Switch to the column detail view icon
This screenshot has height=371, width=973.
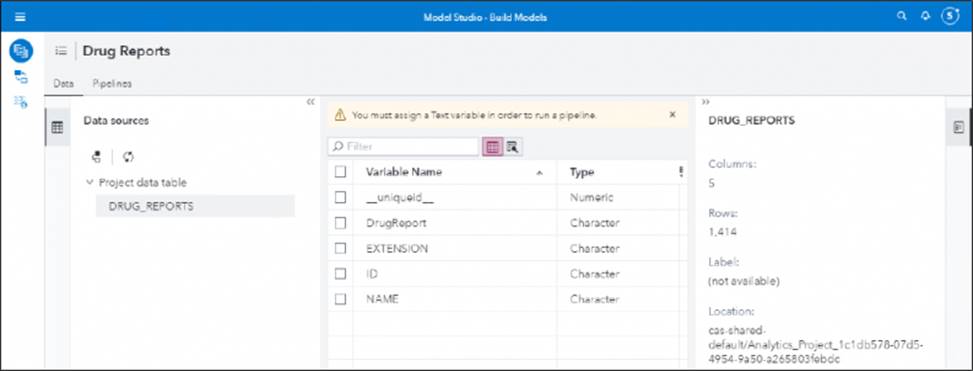[x=512, y=147]
